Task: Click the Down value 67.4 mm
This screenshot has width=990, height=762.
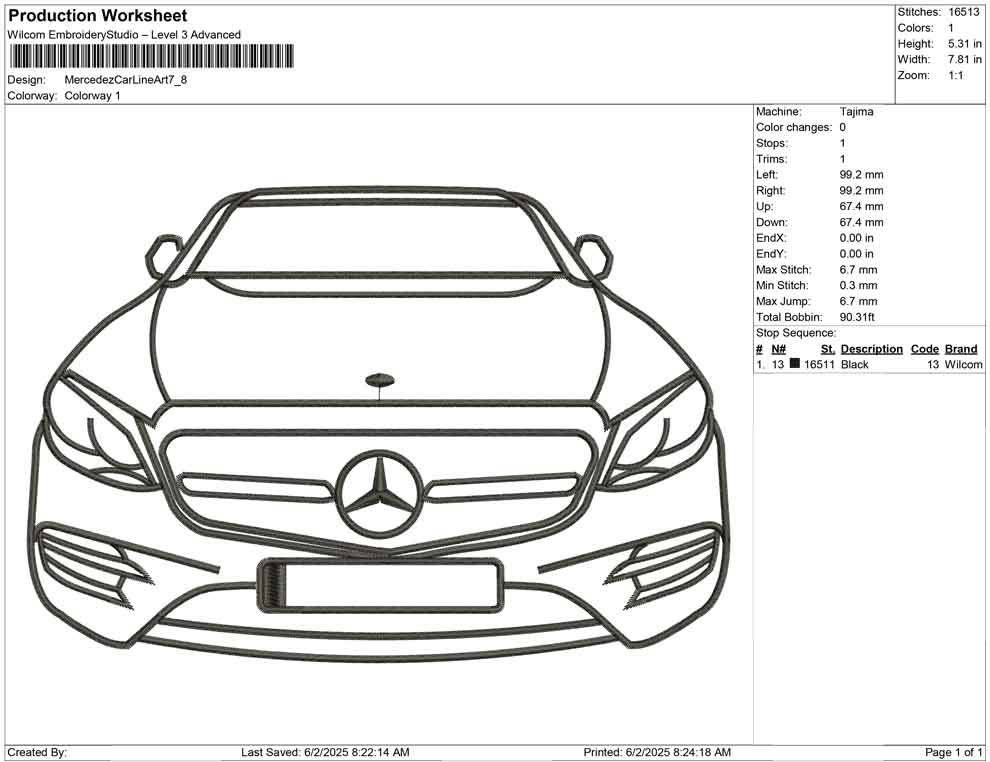Action: (861, 222)
